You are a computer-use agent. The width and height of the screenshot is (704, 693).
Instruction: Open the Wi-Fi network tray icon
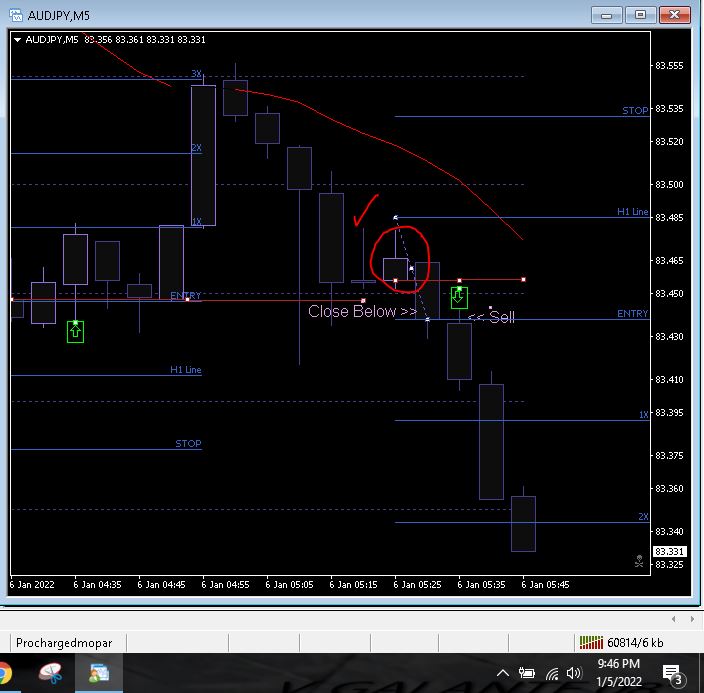(x=552, y=673)
